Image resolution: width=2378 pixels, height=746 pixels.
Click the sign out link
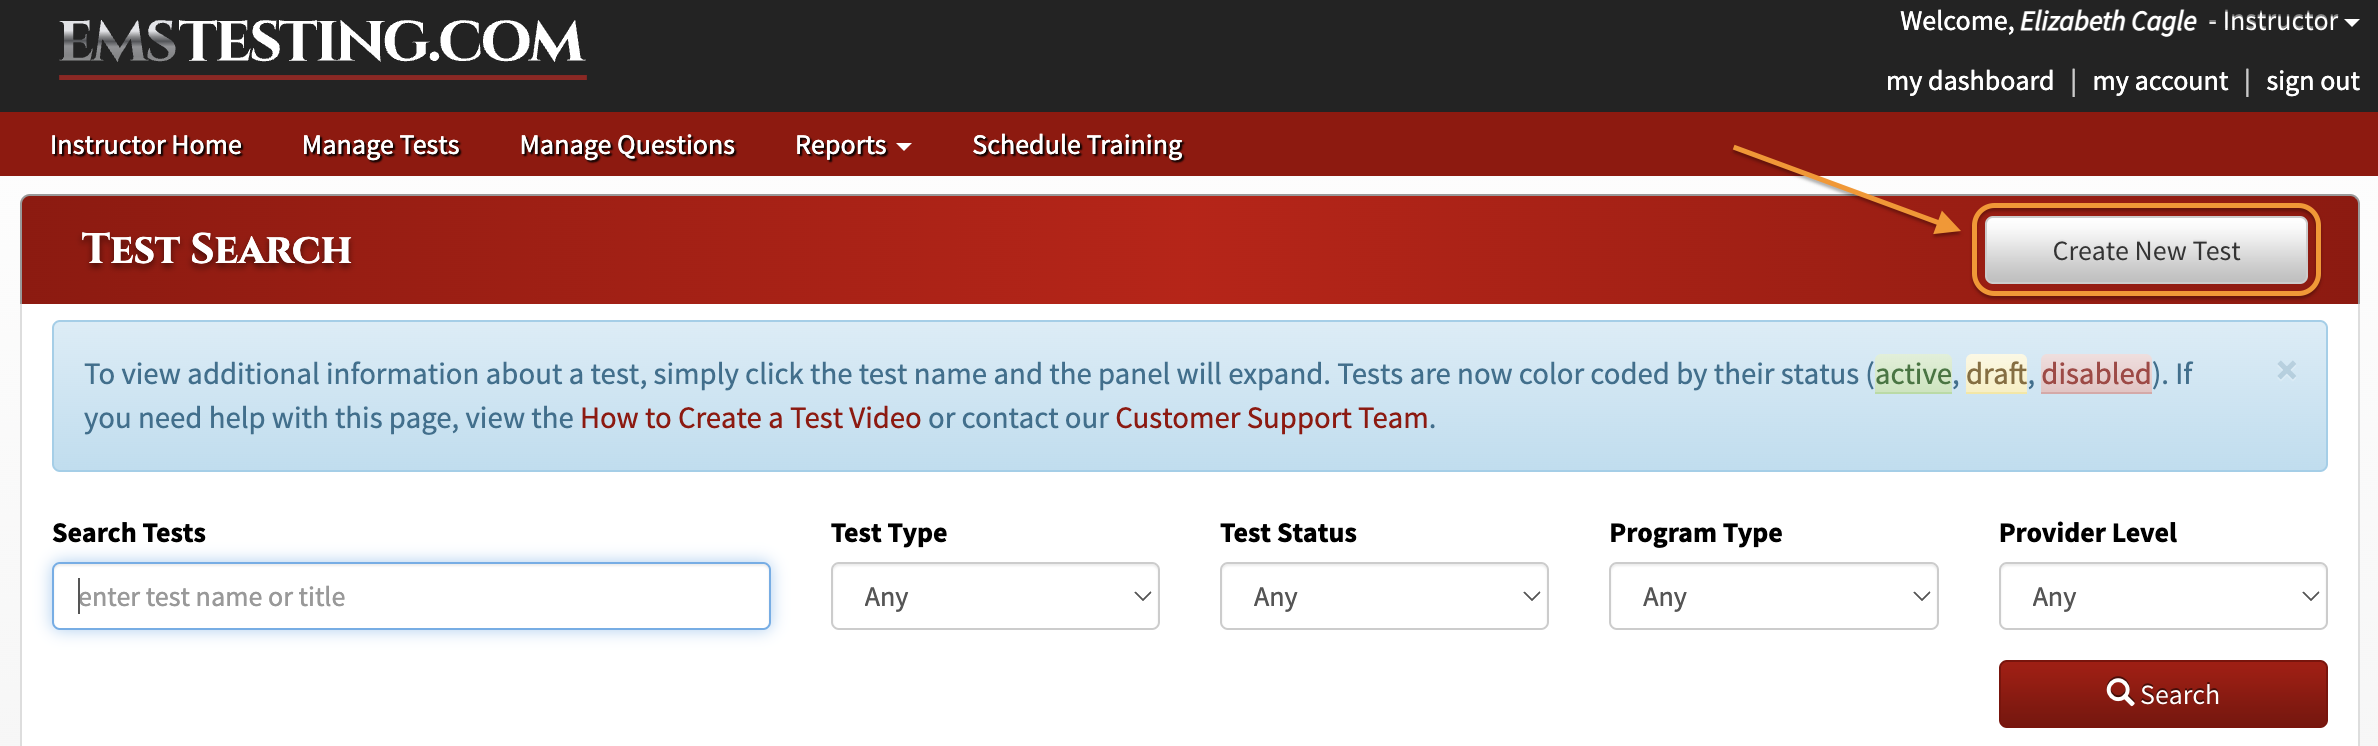tap(2312, 81)
